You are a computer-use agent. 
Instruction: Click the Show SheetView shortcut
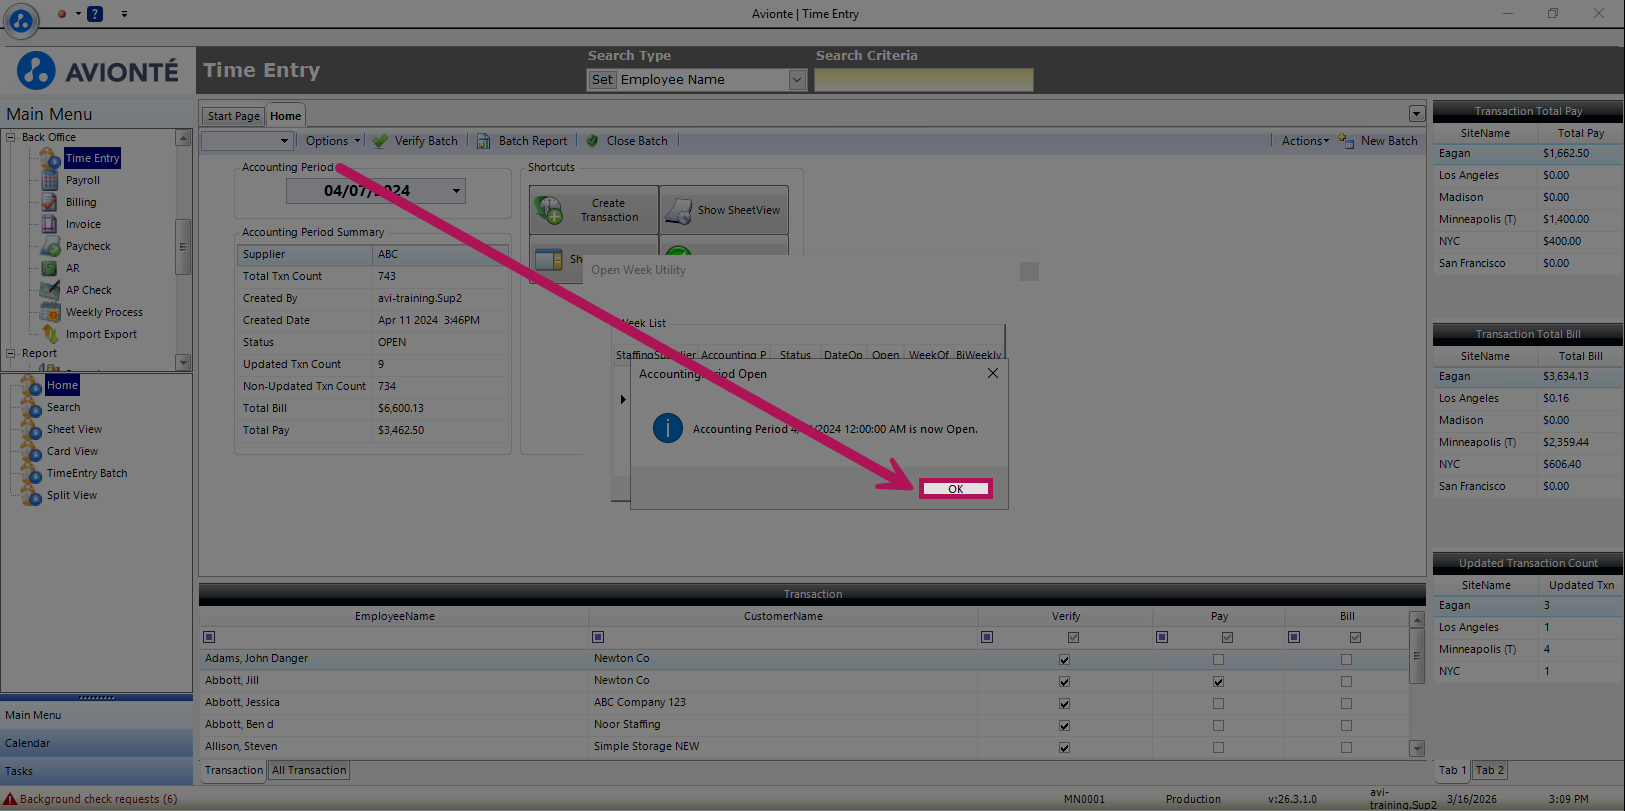pos(724,210)
